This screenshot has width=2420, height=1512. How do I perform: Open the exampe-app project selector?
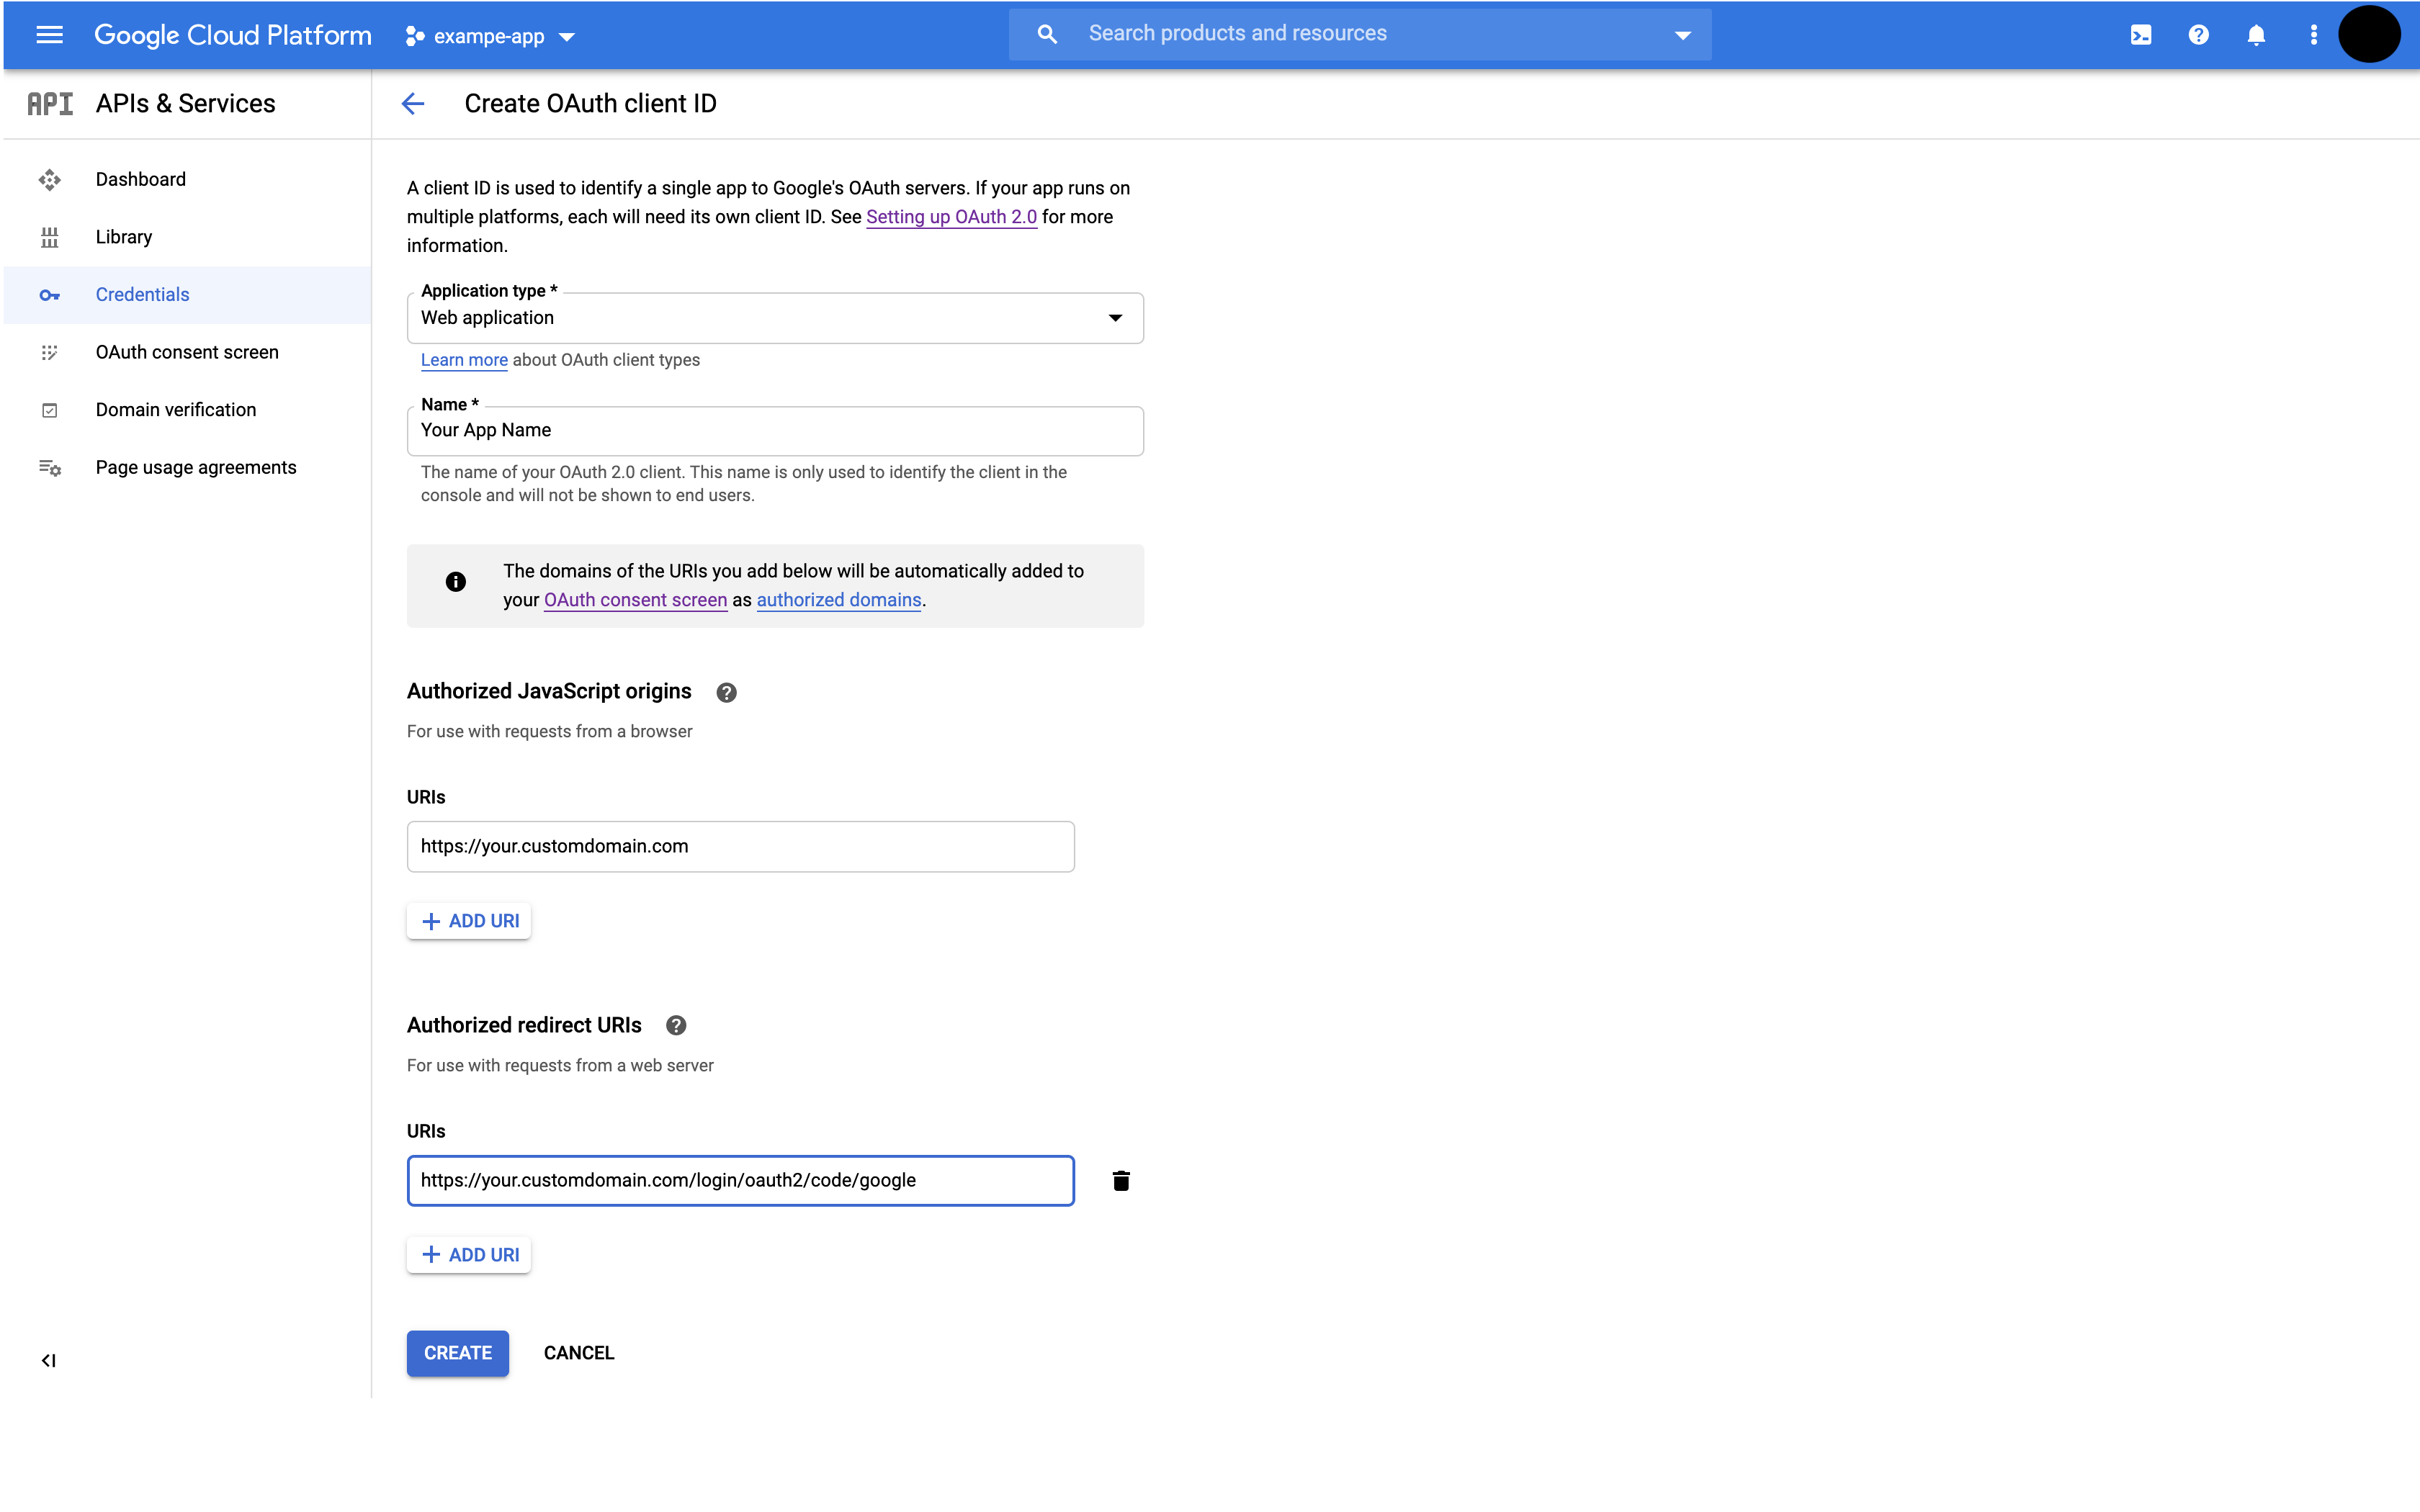coord(490,37)
